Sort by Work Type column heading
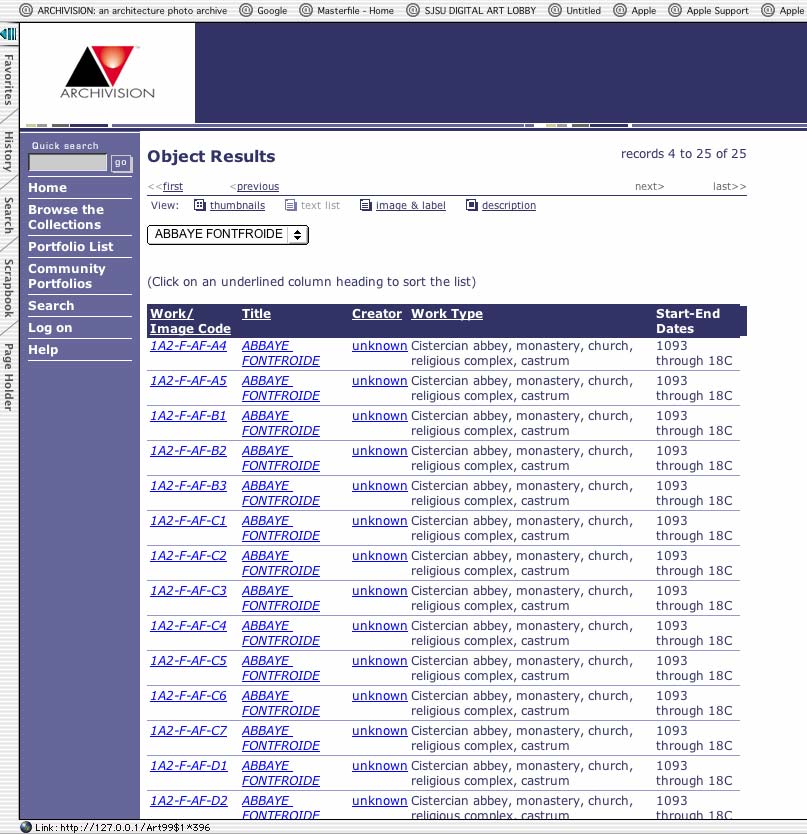The height and width of the screenshot is (834, 807). click(447, 314)
